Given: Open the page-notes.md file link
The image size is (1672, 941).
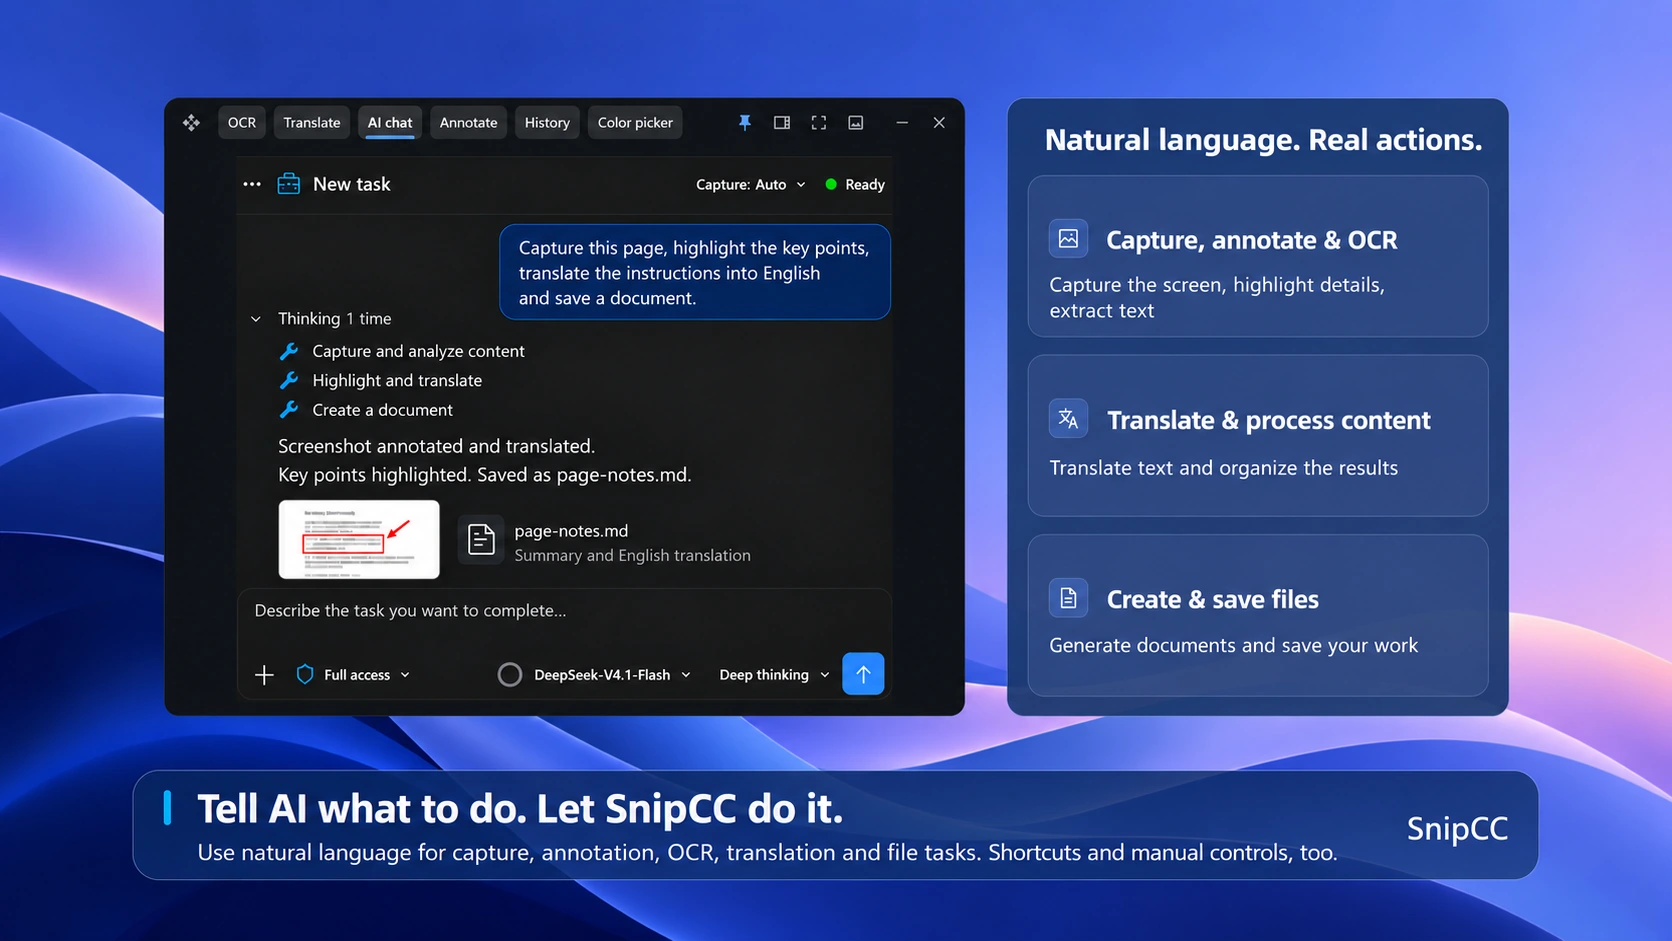Looking at the screenshot, I should point(571,531).
